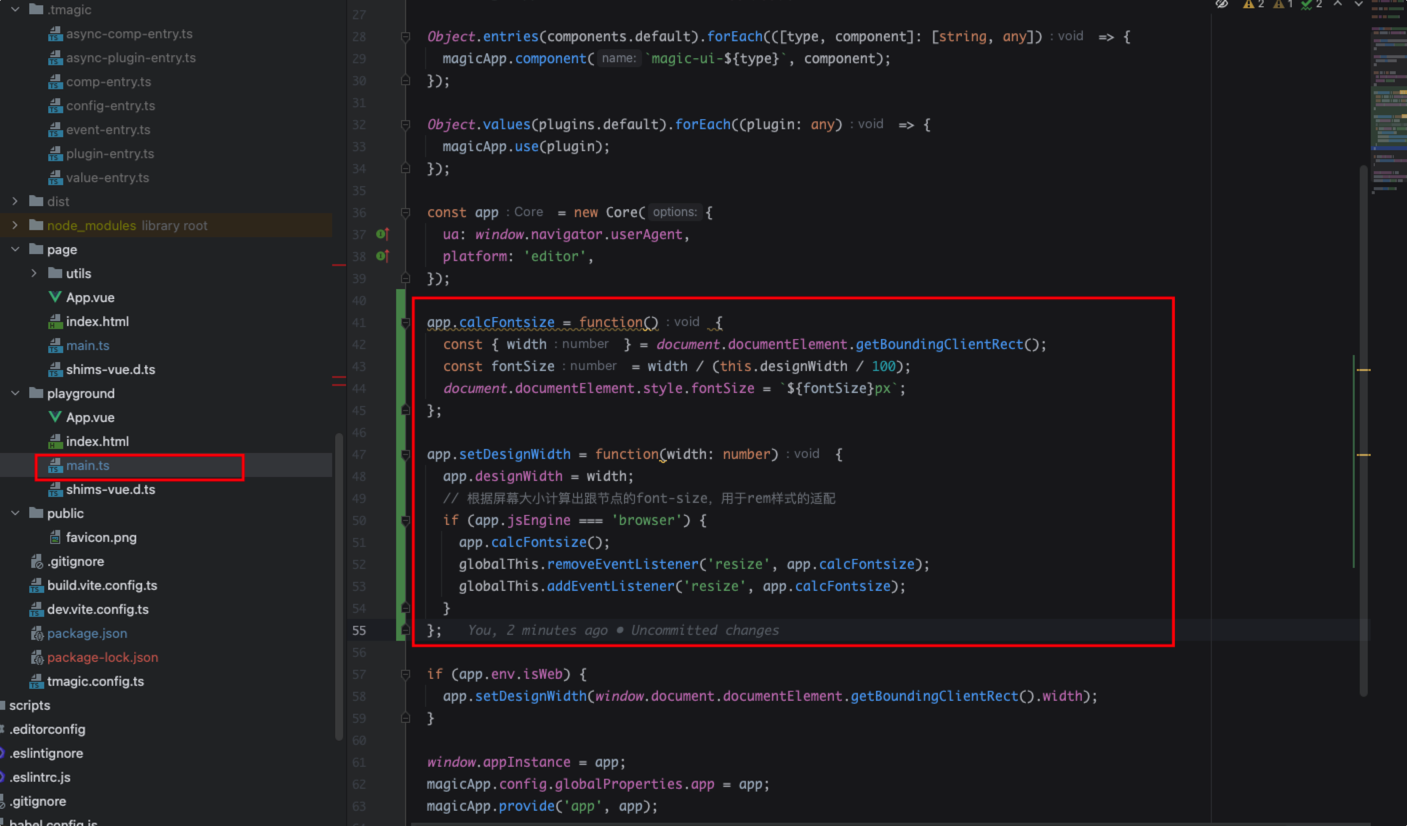Click the Vue icon next to playground App.vue
This screenshot has width=1407, height=826.
(57, 417)
